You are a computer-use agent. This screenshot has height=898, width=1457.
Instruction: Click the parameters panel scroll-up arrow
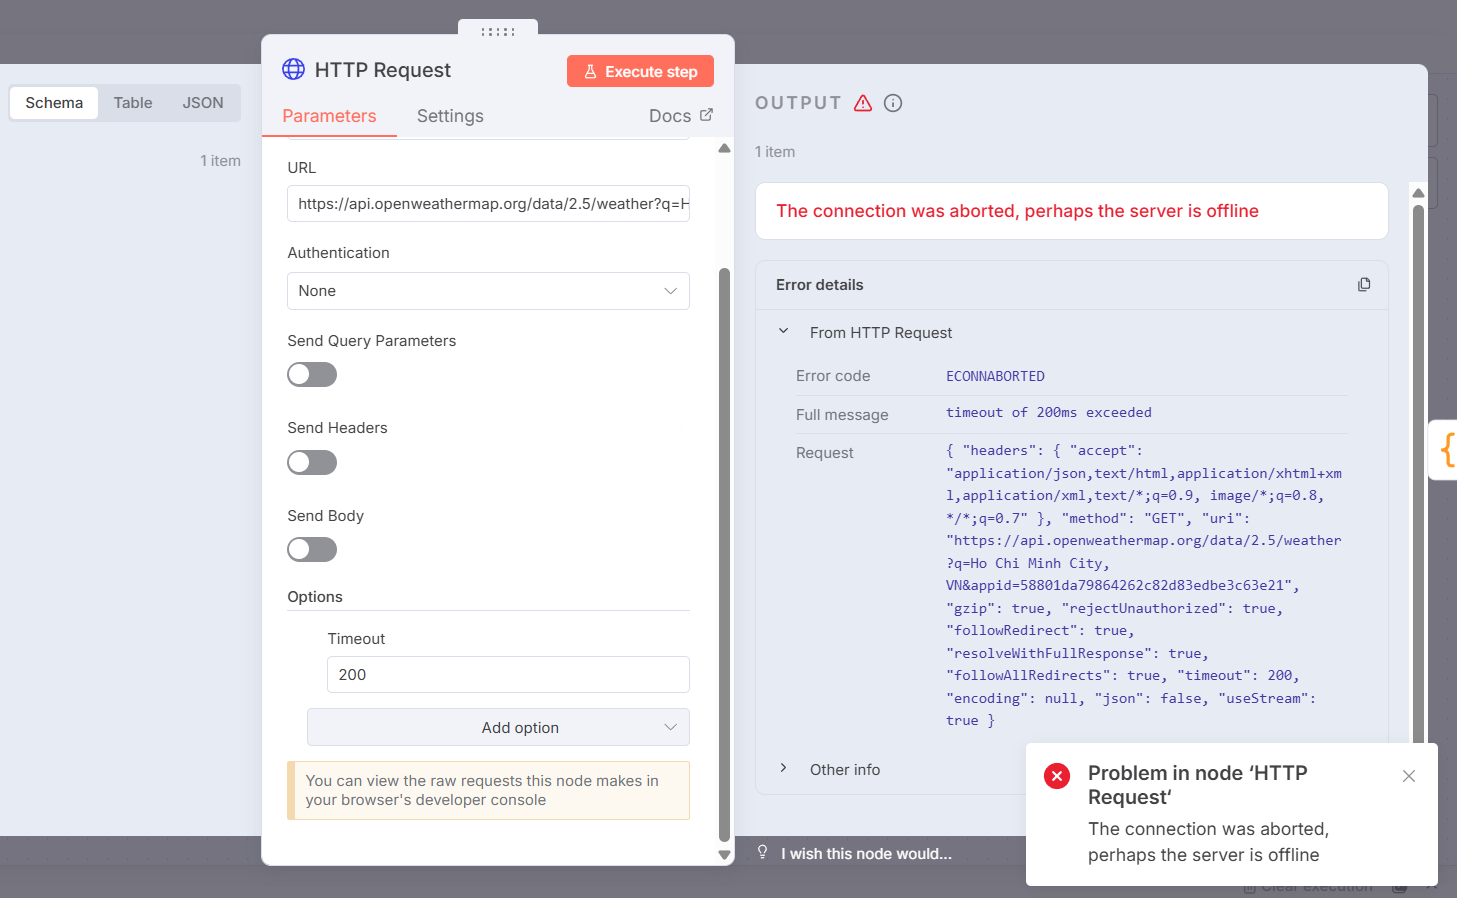click(x=724, y=148)
